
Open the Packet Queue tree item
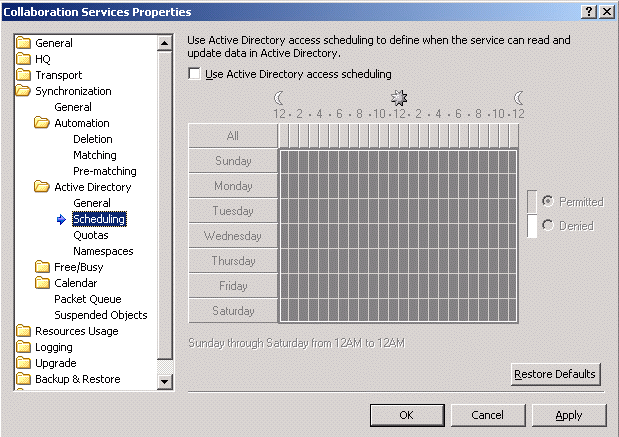click(88, 299)
